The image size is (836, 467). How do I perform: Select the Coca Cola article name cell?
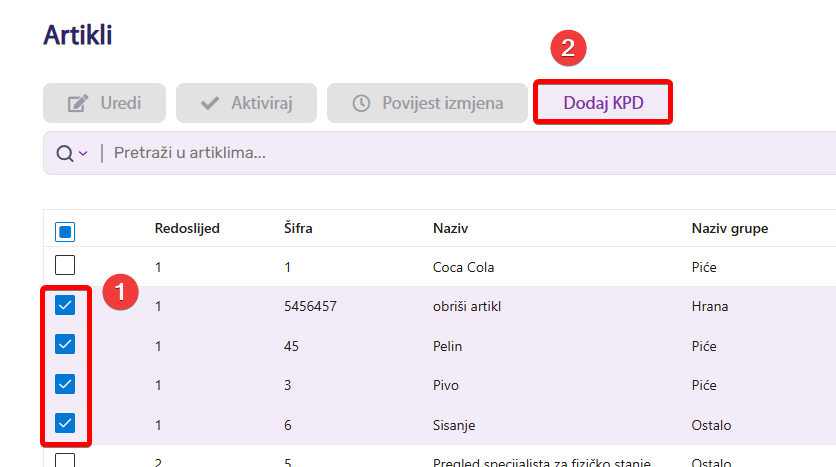(x=463, y=267)
